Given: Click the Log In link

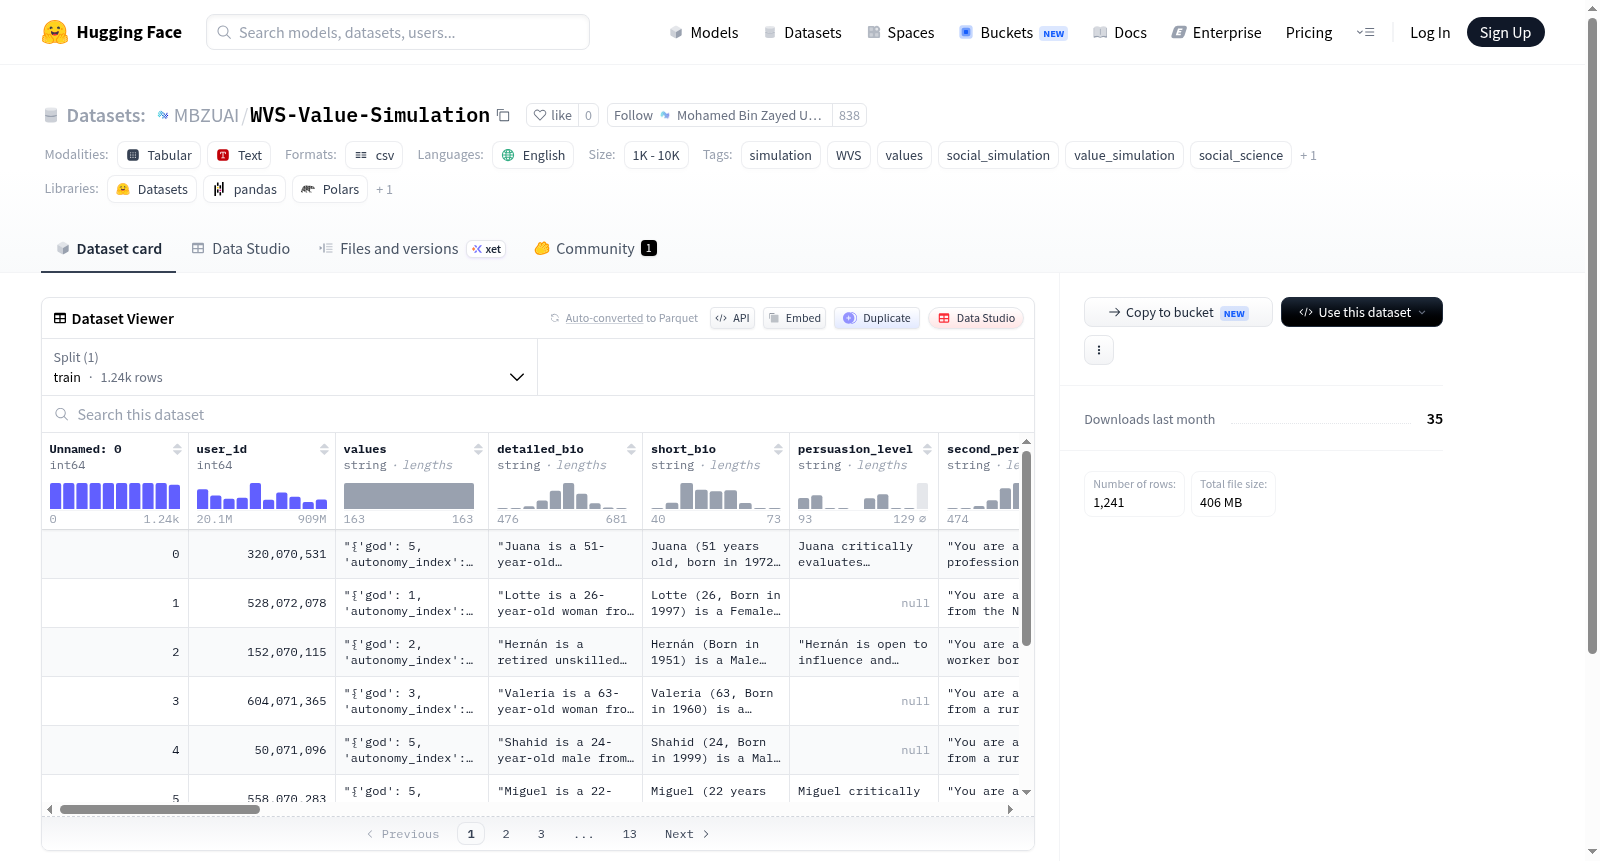Looking at the screenshot, I should [1430, 32].
